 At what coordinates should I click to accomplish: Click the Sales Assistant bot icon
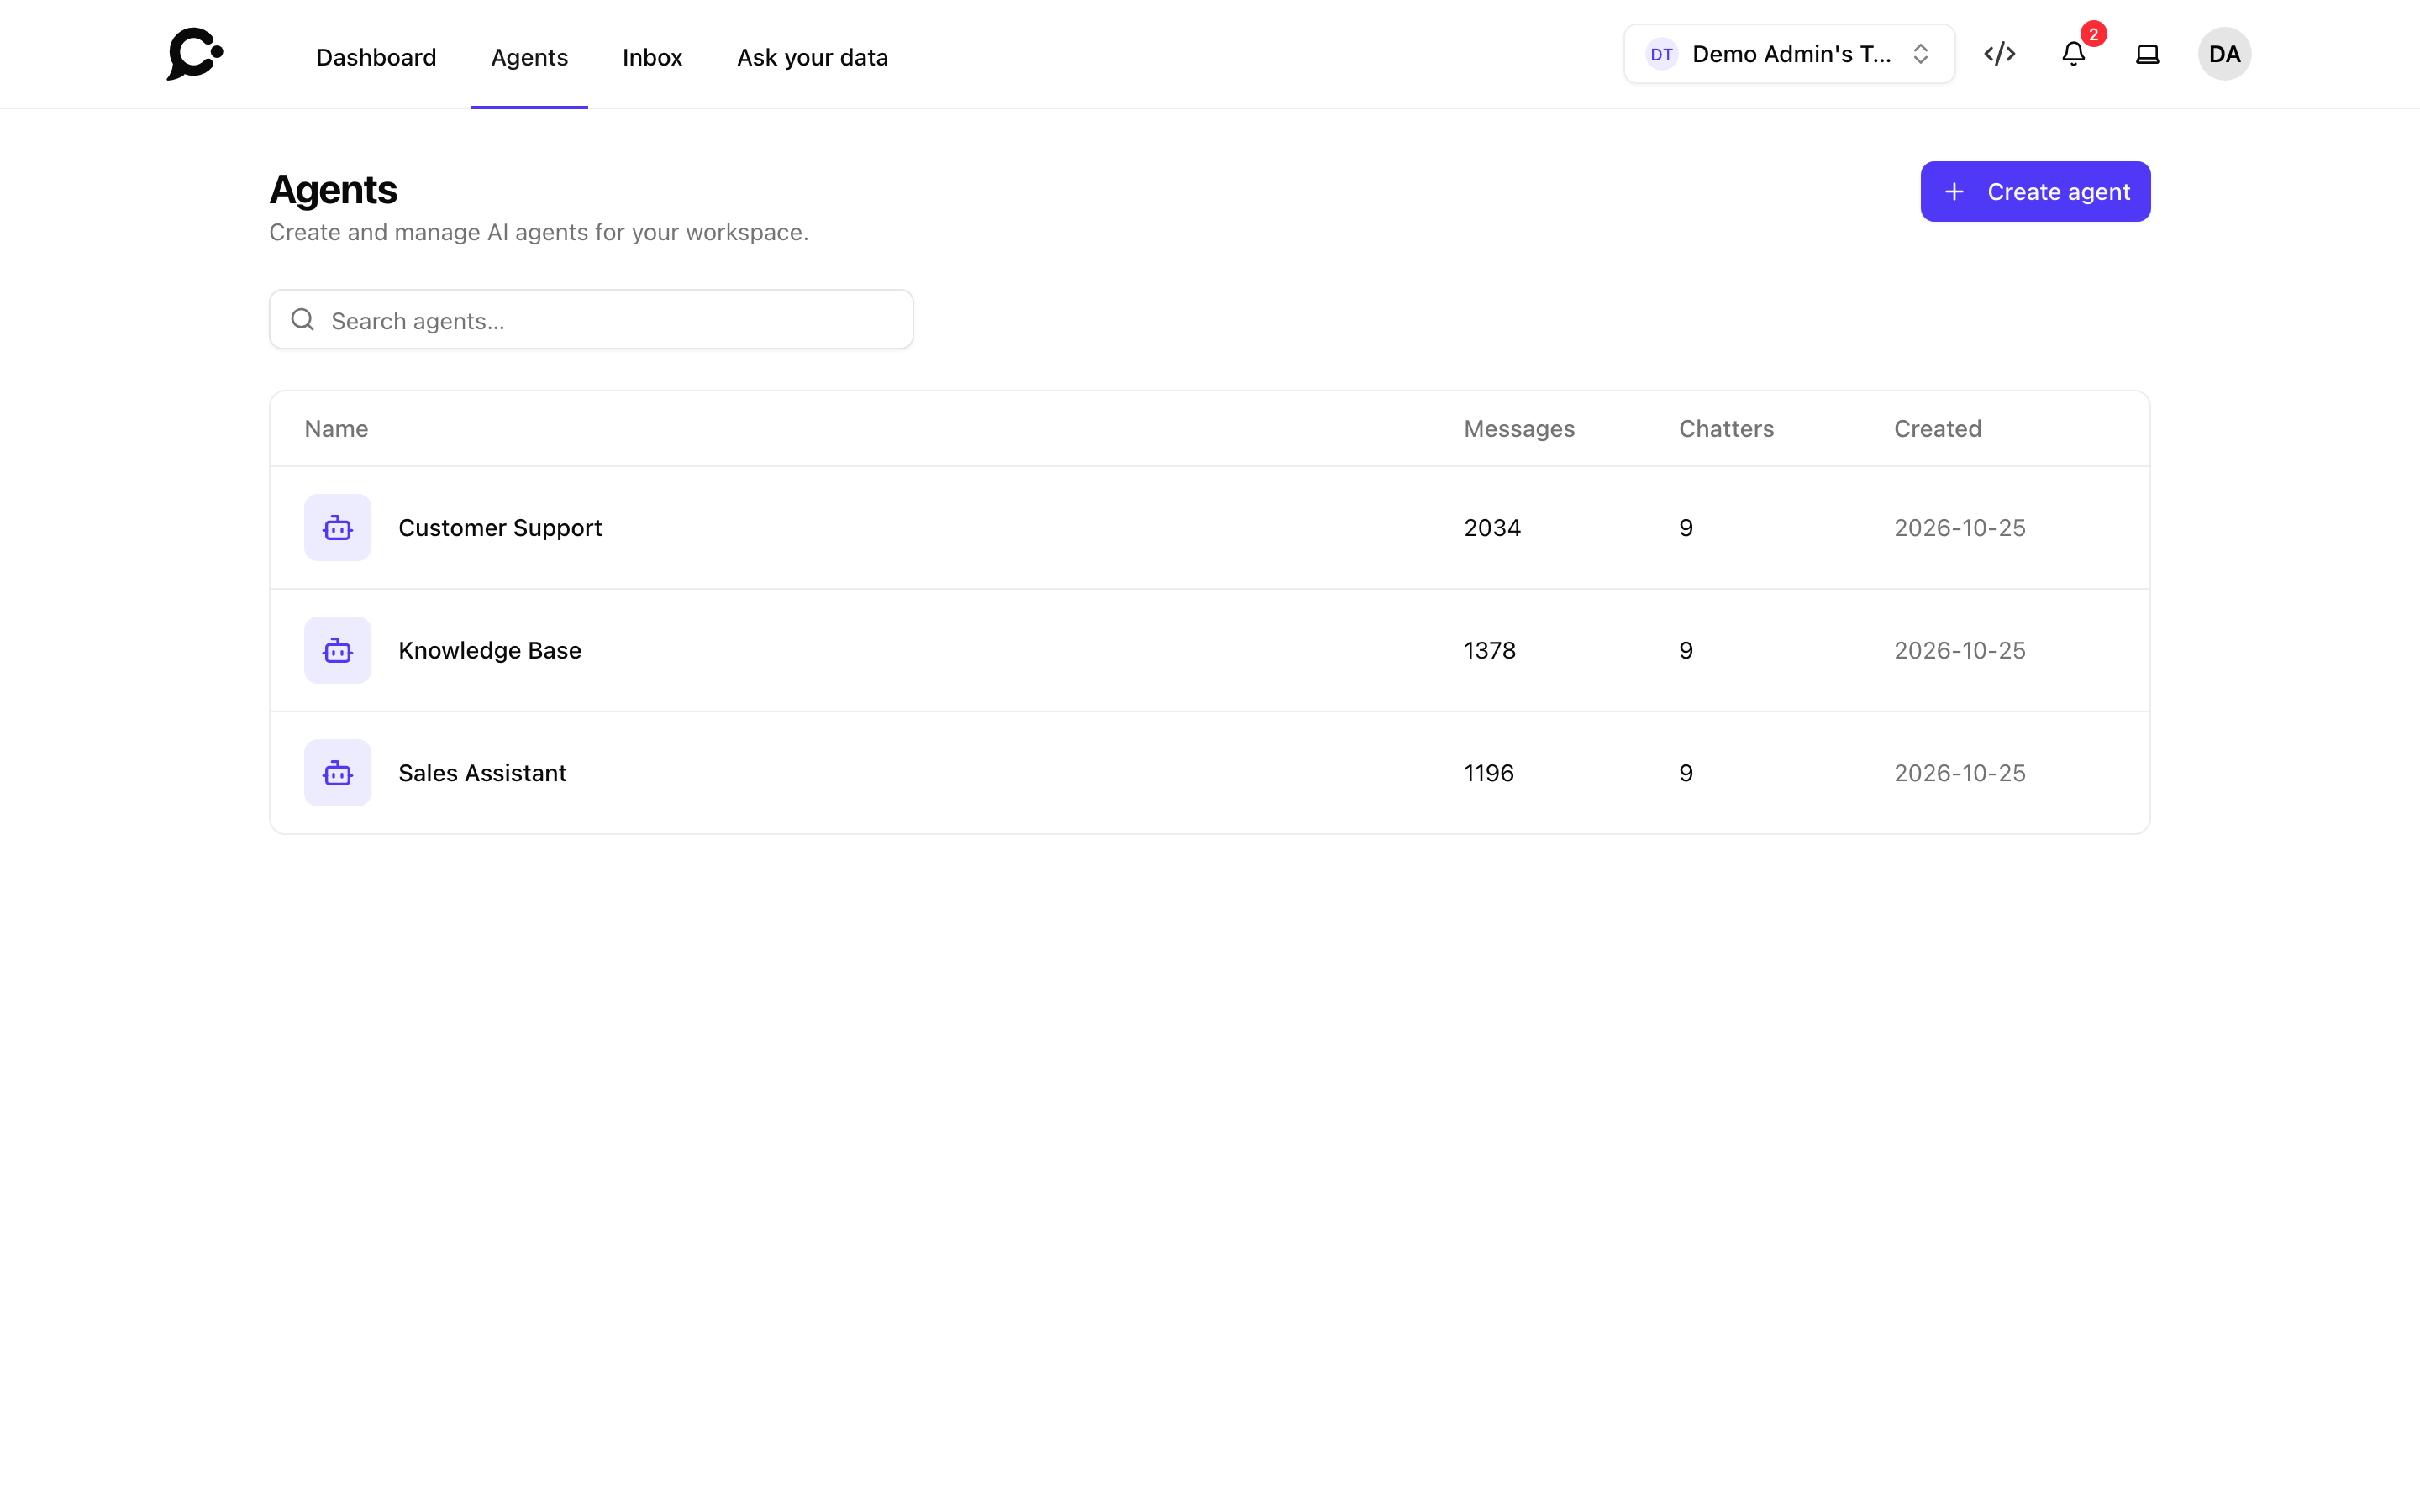pos(338,773)
